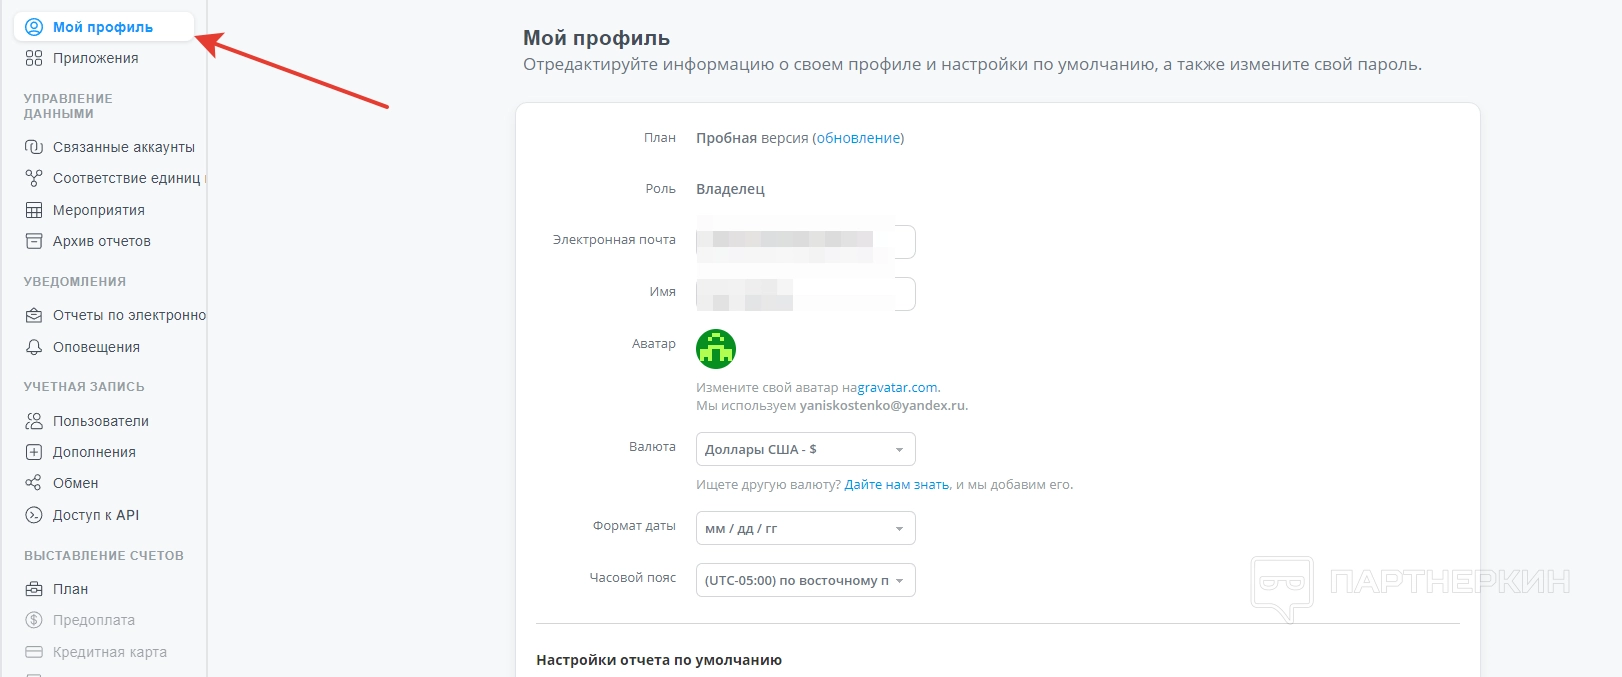The width and height of the screenshot is (1622, 677).
Task: Click the Доступ к API icon
Action: tap(34, 515)
